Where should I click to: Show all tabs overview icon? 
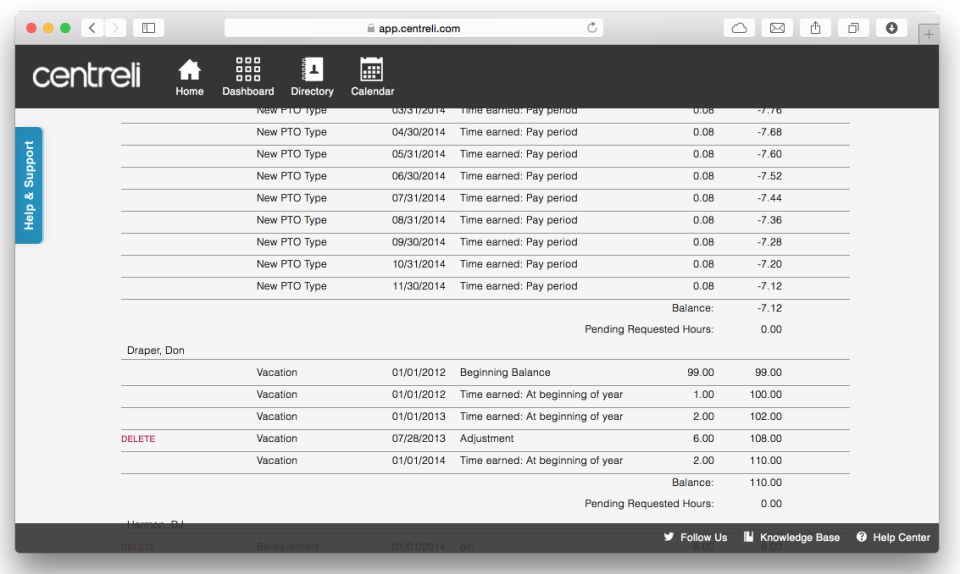853,28
